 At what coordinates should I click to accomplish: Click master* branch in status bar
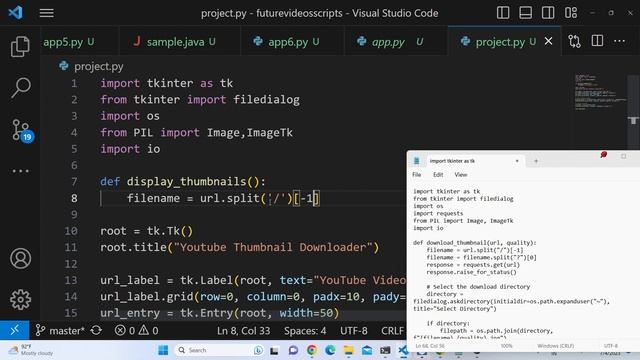point(60,331)
